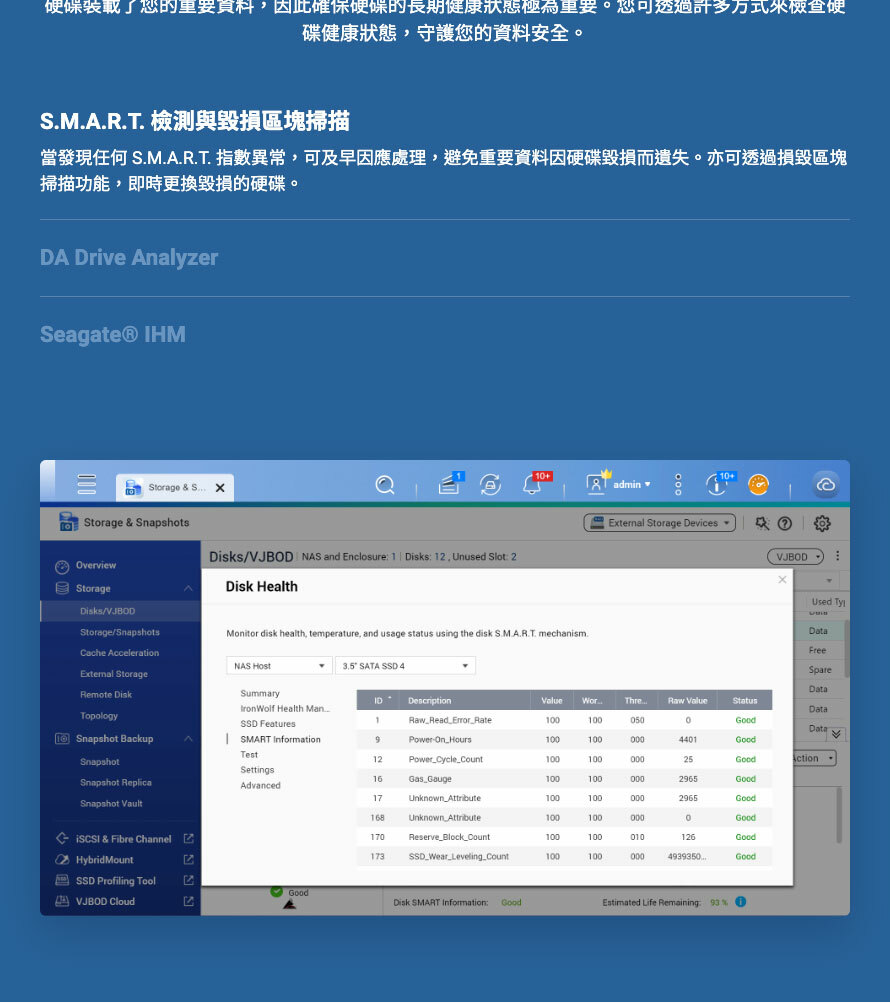Select the Raw_Read_Error_Rate row
Screen dimensions: 890x1003
564,720
